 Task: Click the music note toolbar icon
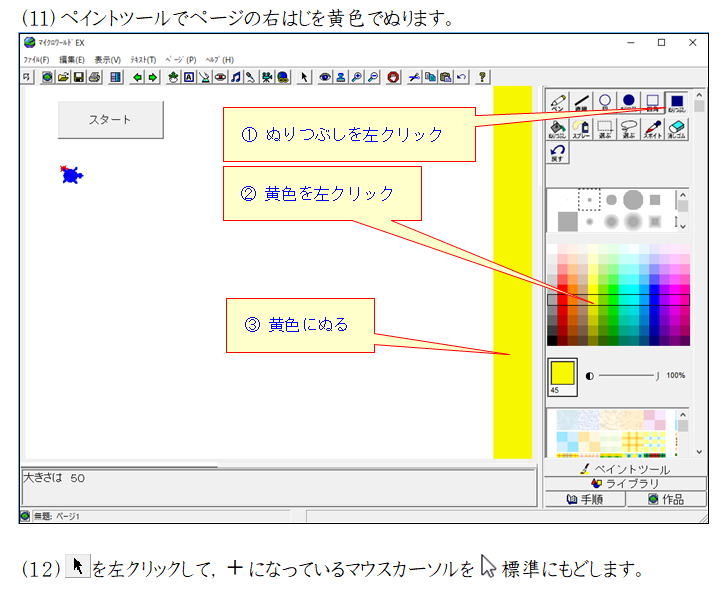[x=236, y=77]
